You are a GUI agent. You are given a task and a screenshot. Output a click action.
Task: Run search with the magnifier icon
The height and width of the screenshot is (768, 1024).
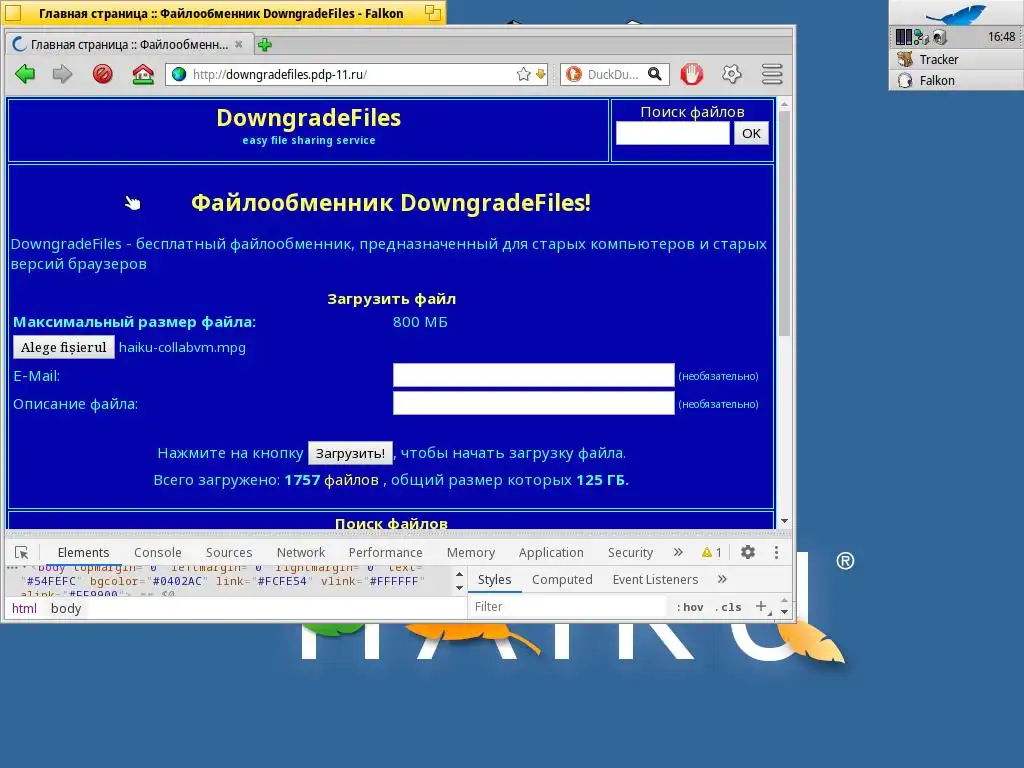[654, 74]
